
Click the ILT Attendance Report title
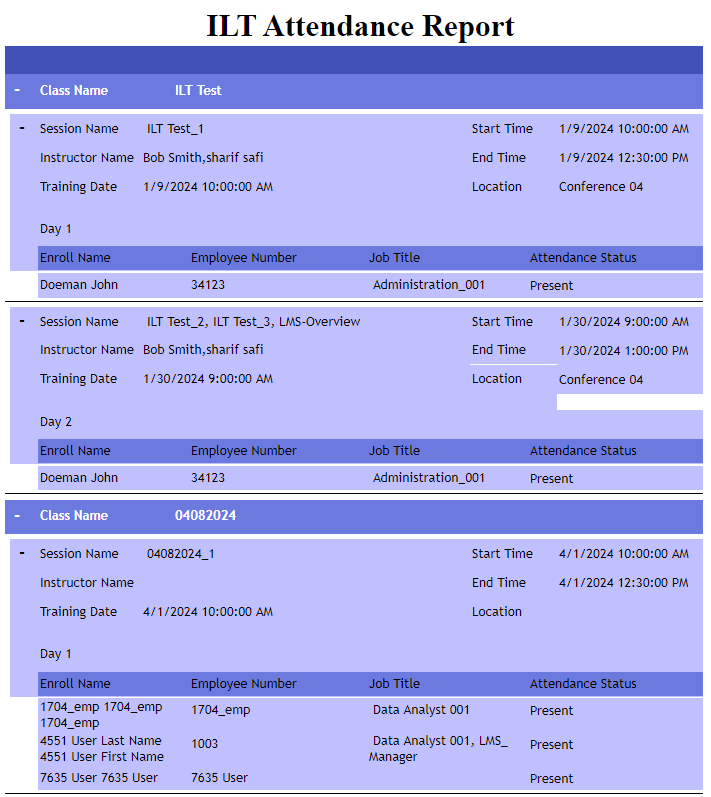click(360, 26)
